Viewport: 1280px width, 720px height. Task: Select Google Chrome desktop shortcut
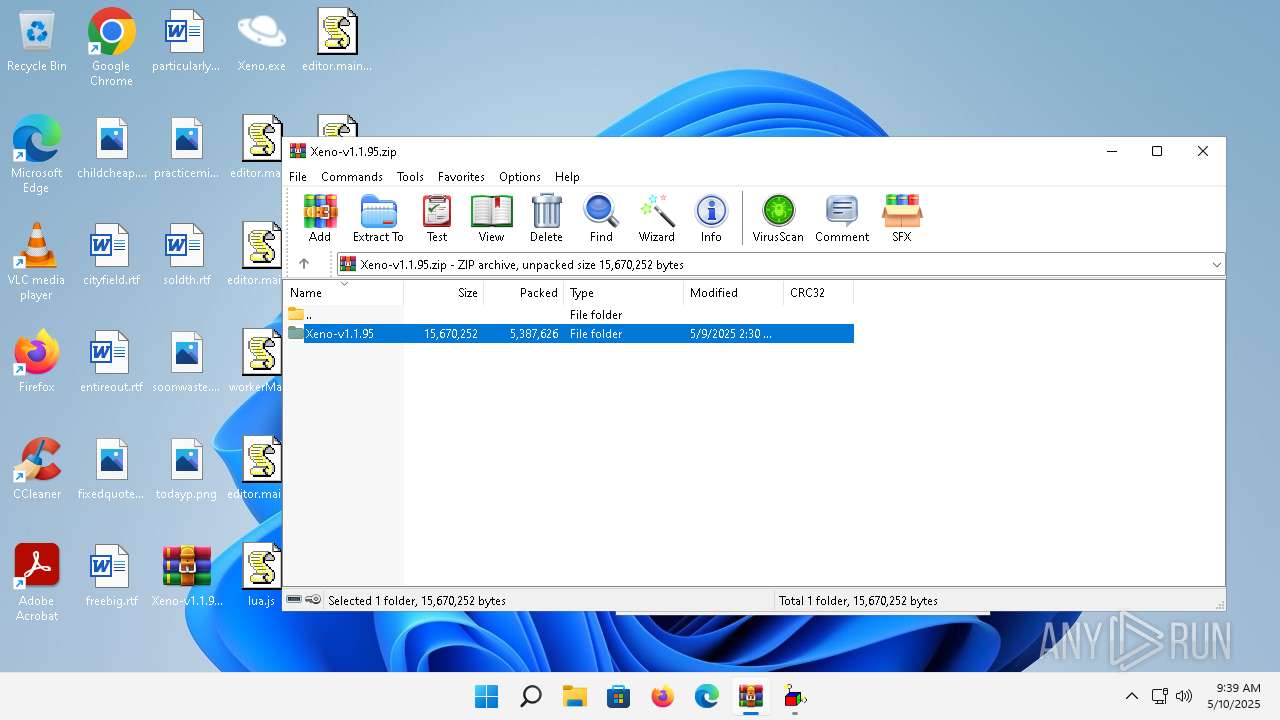click(x=111, y=48)
